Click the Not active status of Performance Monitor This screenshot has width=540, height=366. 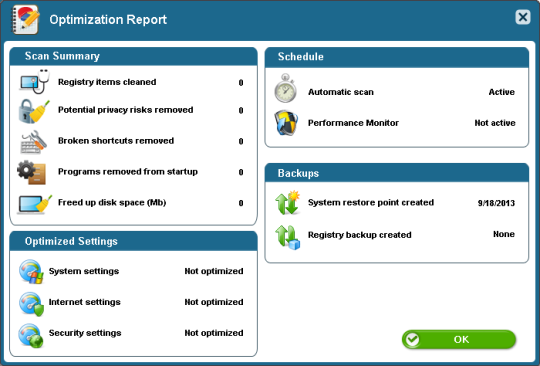point(495,123)
